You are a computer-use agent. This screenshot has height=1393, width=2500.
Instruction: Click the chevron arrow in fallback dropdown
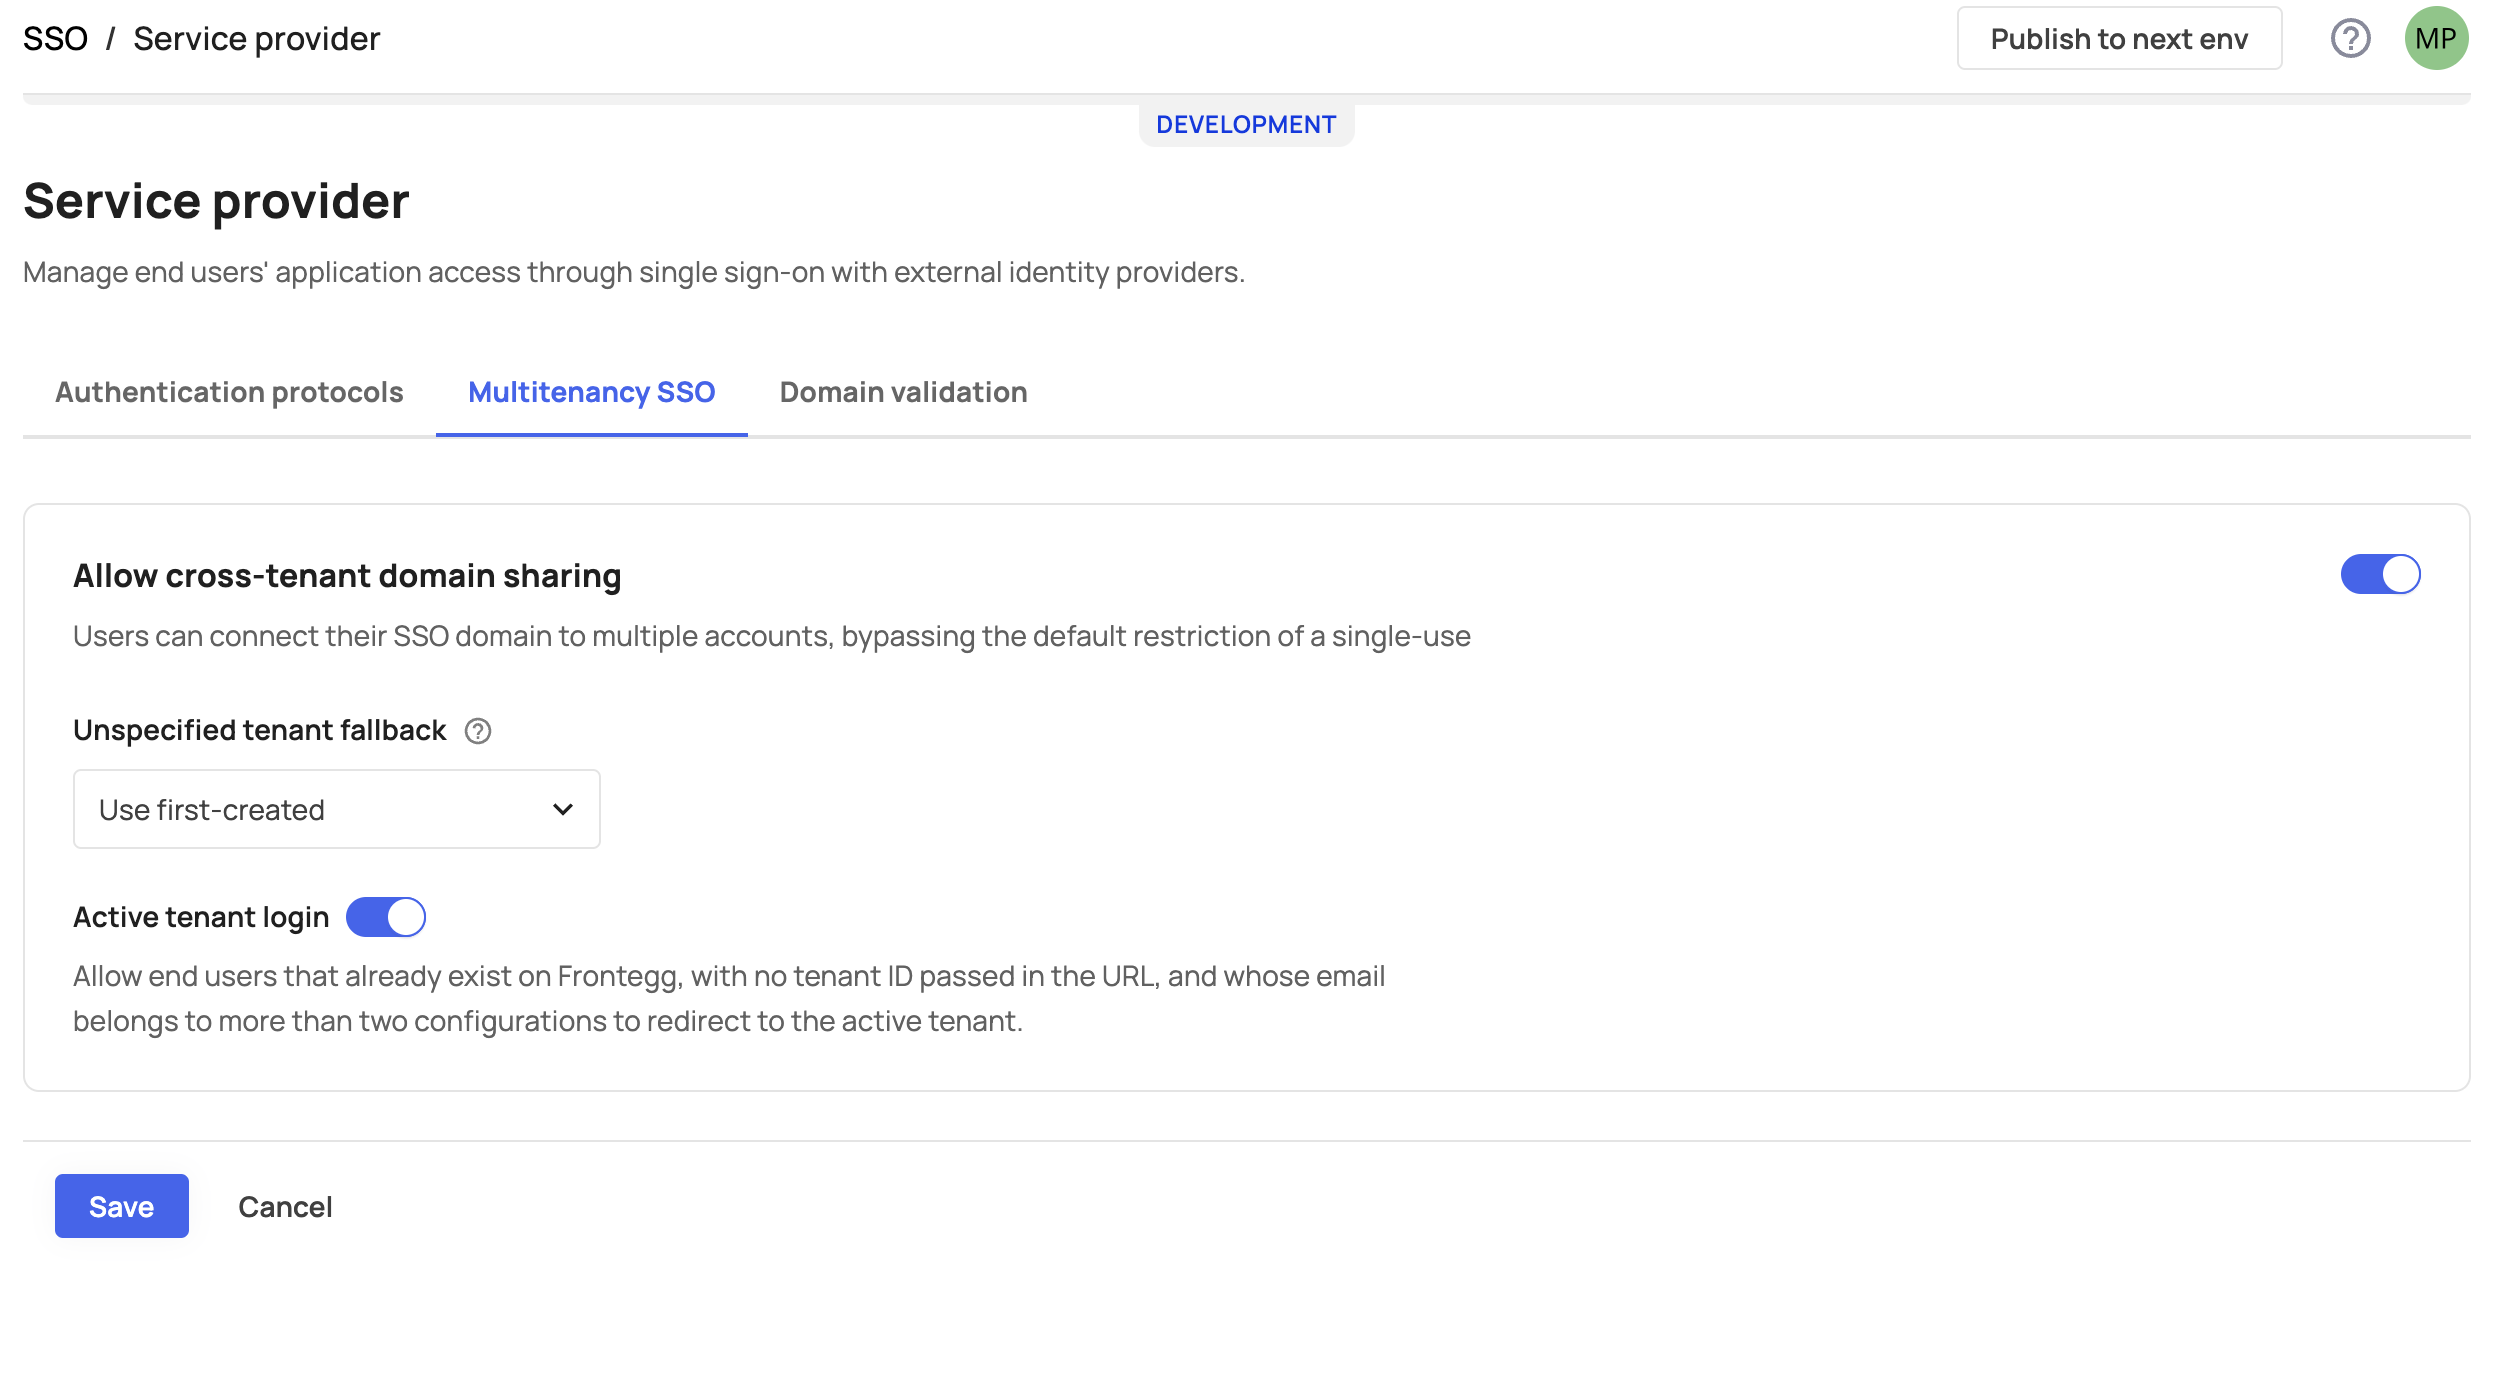point(563,809)
